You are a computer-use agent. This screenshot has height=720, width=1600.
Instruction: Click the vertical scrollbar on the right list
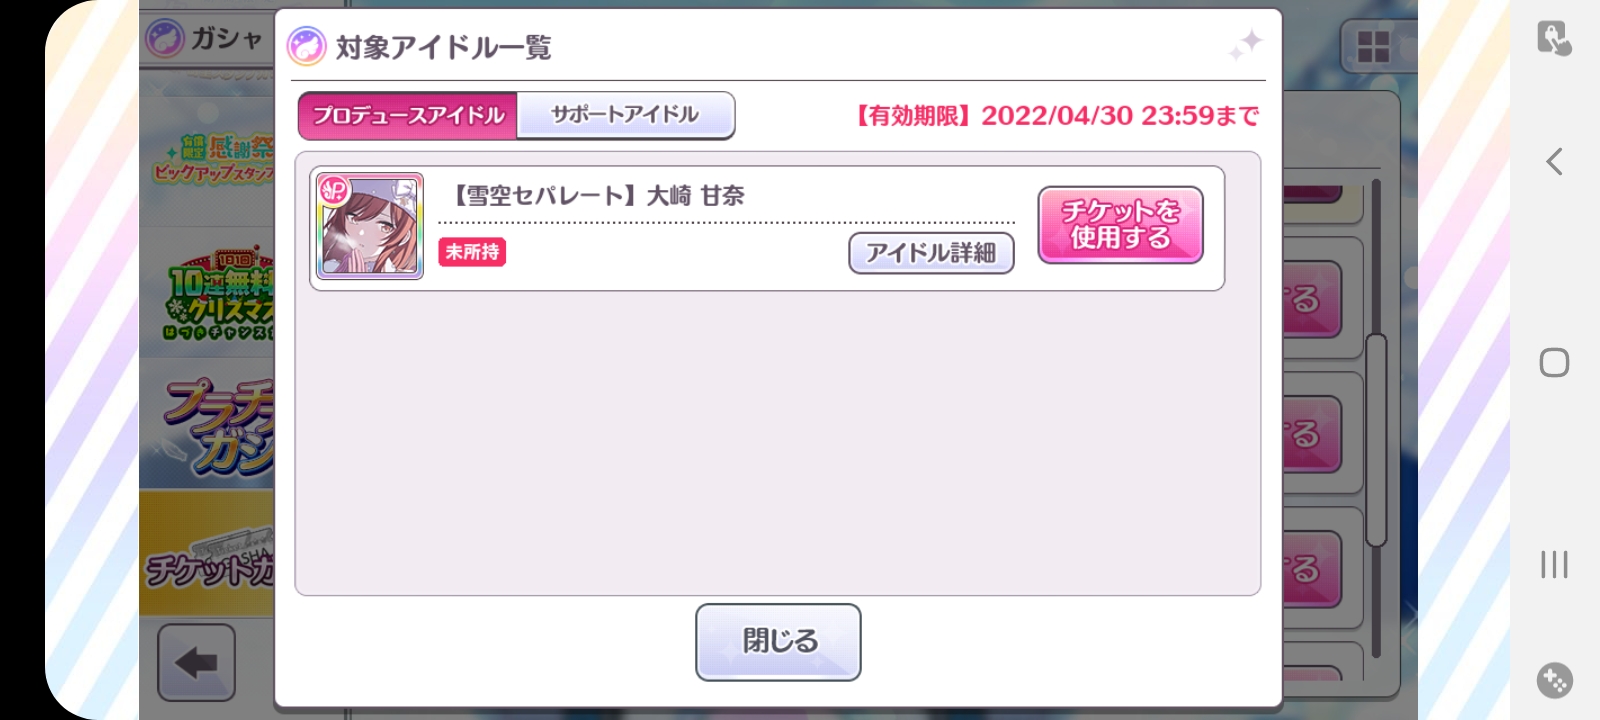pos(1376,440)
